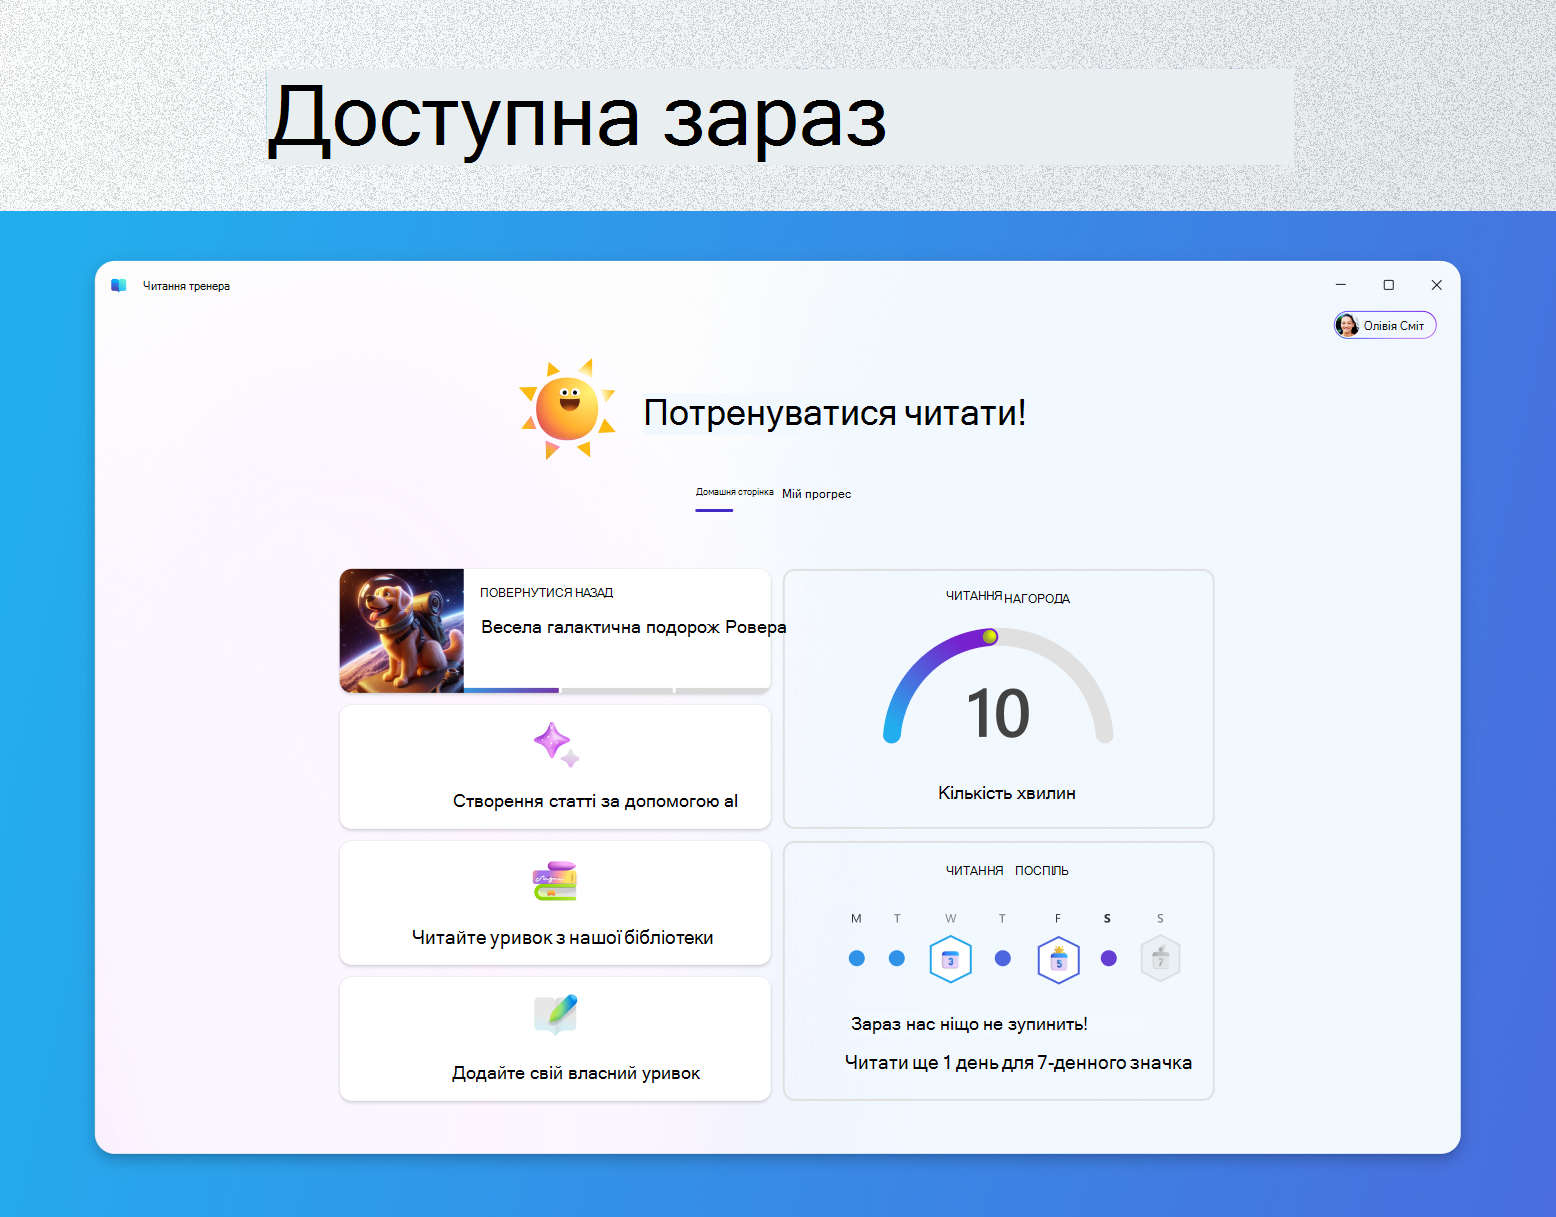Click the reading minutes arc gauge knob

(990, 636)
